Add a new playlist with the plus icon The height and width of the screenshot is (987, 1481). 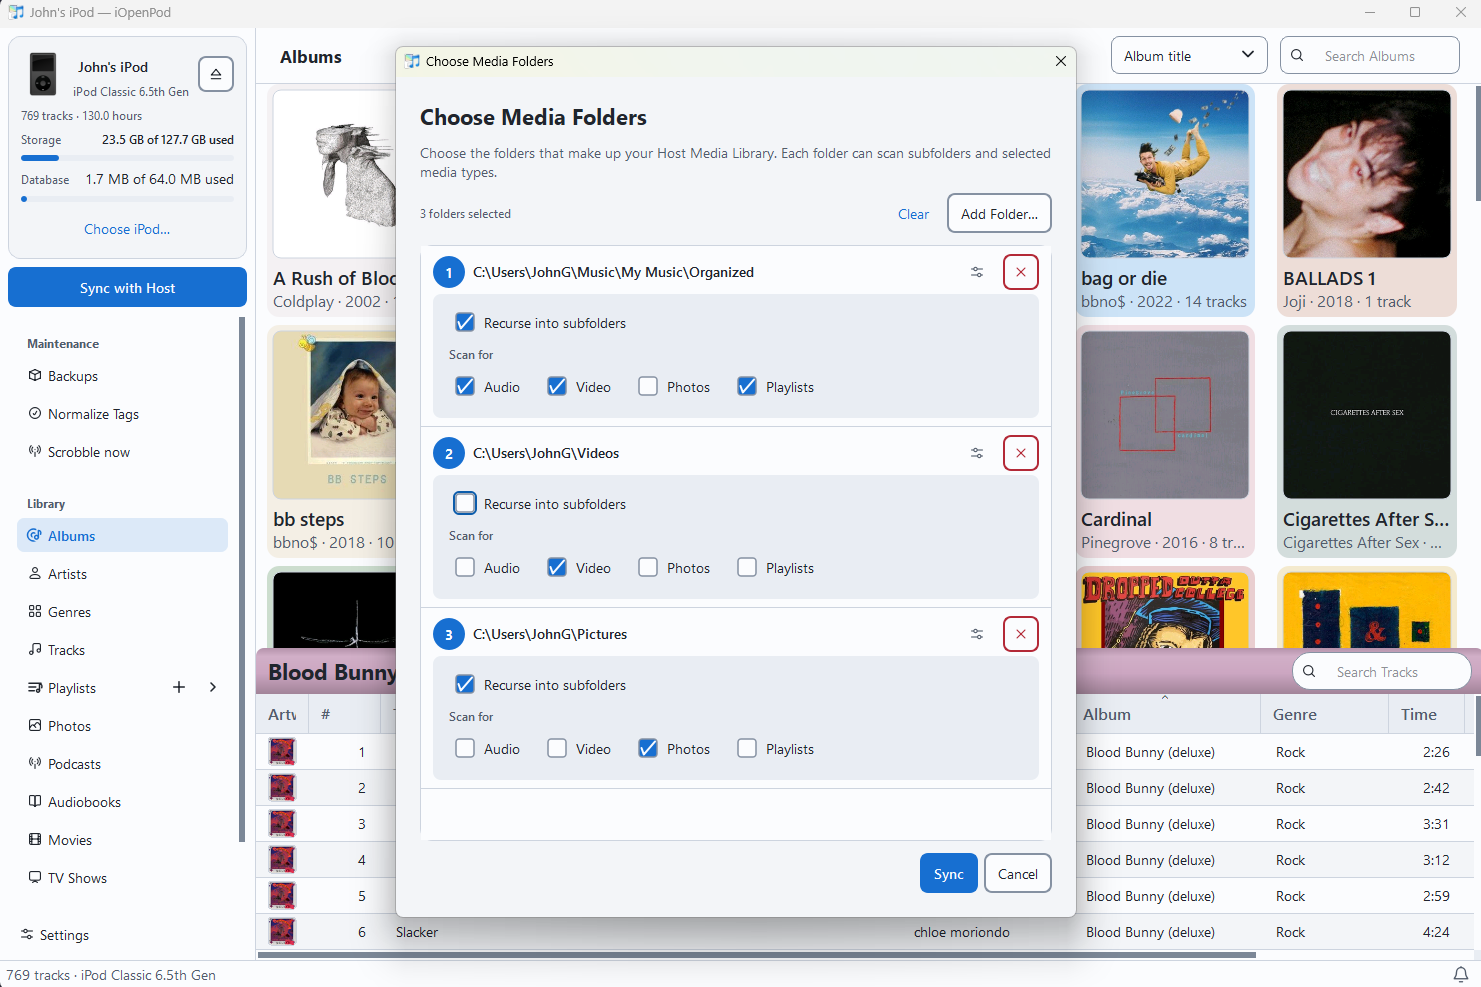point(179,687)
